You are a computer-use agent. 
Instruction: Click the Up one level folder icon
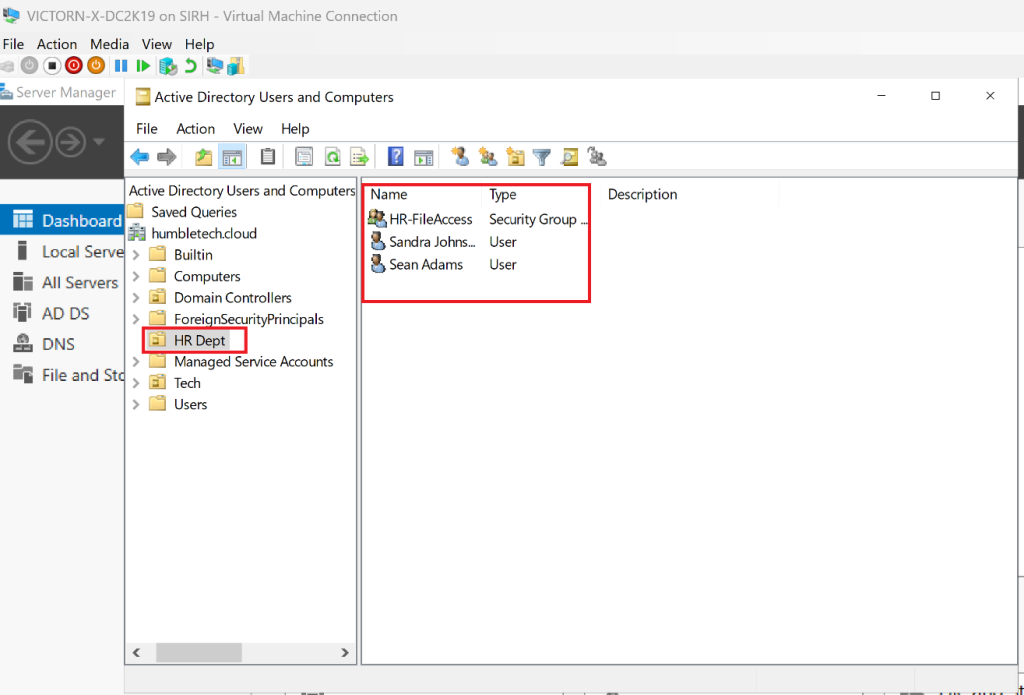[203, 157]
